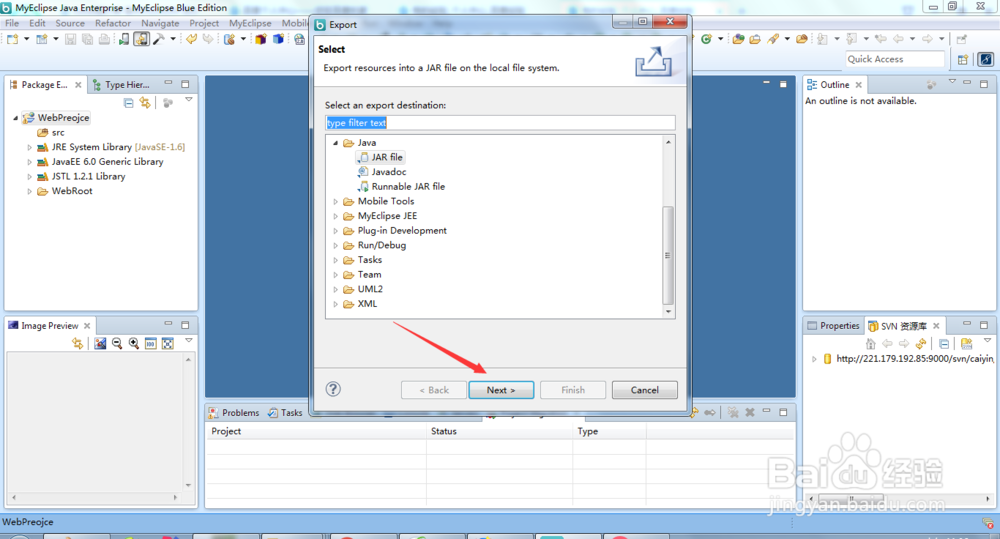Expand the MyEclipse JEE folder
The height and width of the screenshot is (539, 1000).
[335, 216]
